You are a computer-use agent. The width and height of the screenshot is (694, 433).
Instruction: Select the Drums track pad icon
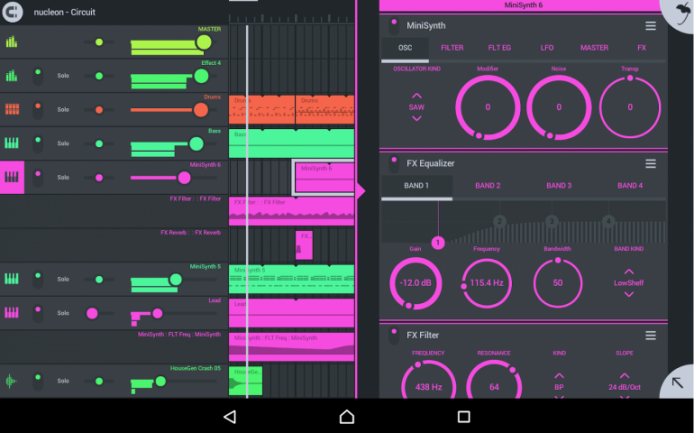[x=12, y=109]
